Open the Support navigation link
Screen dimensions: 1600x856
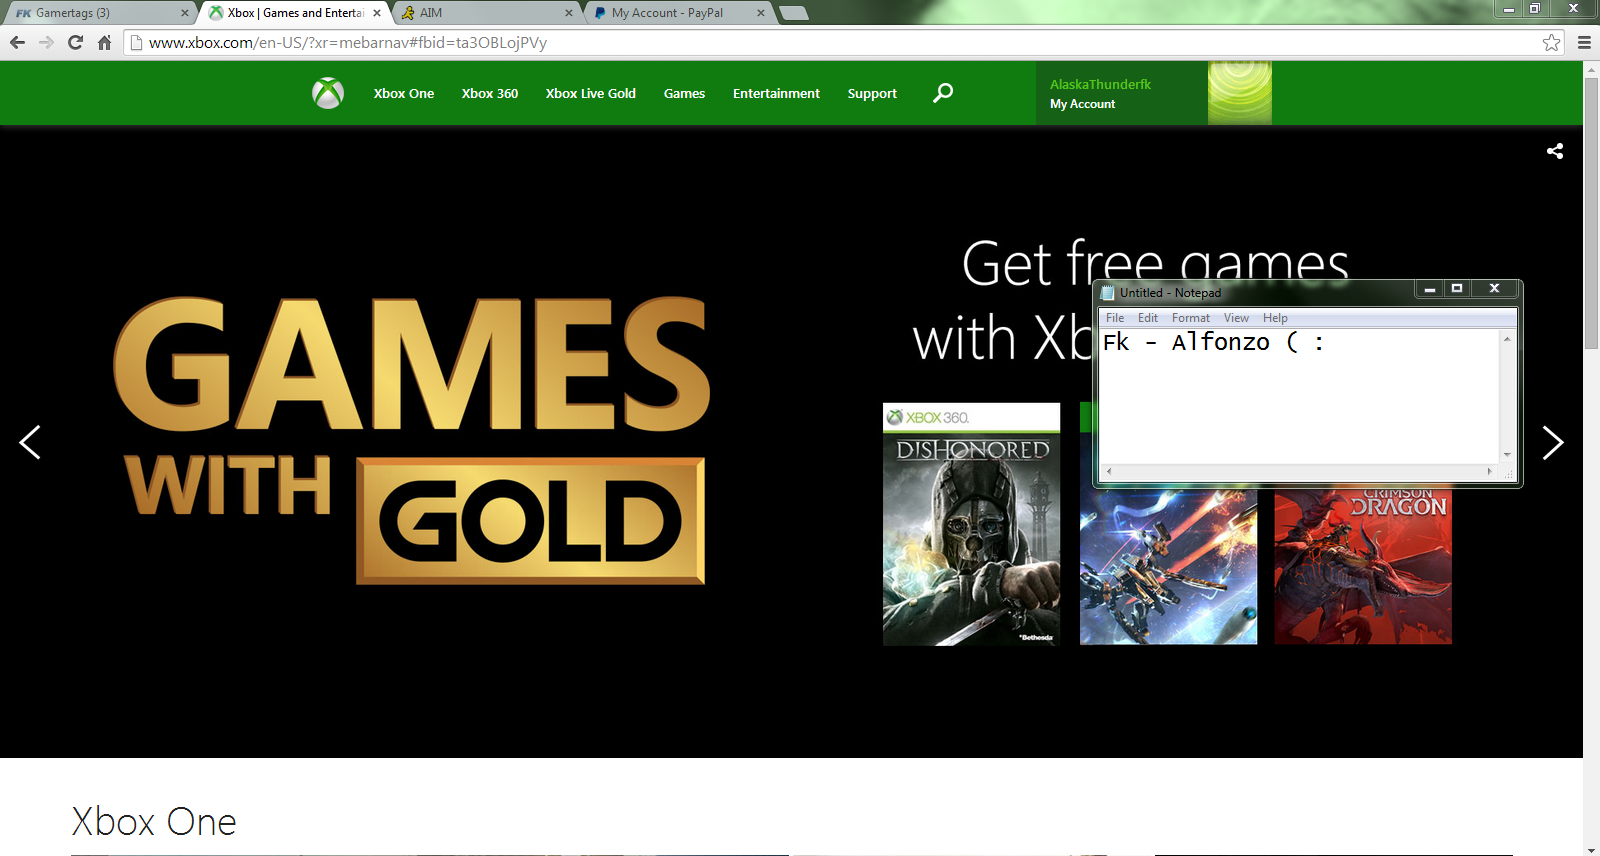pyautogui.click(x=872, y=93)
